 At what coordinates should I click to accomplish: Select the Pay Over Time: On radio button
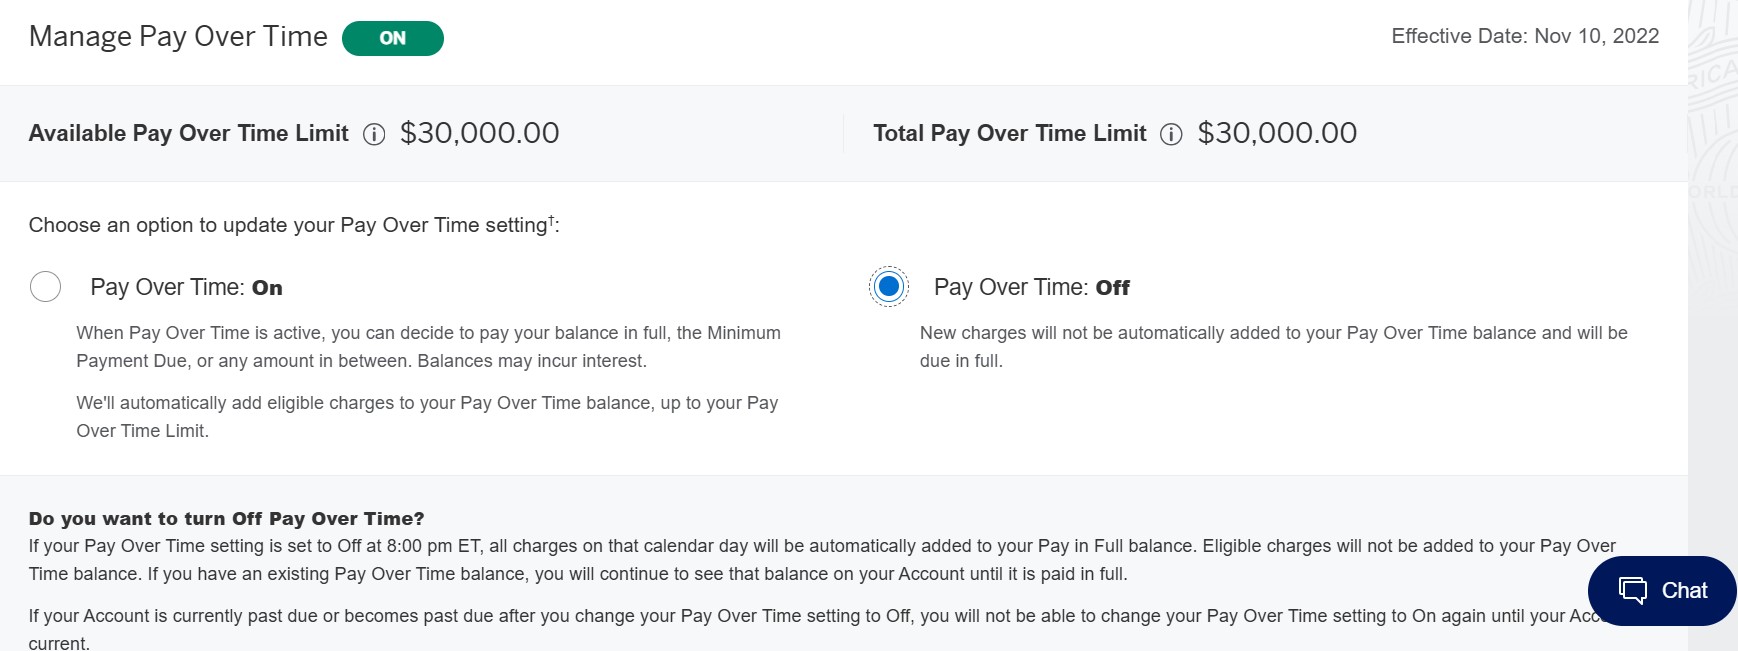click(44, 286)
